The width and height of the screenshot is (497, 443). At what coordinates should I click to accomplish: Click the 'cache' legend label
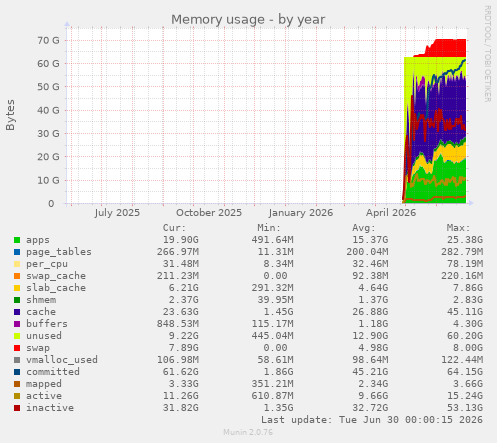click(41, 312)
